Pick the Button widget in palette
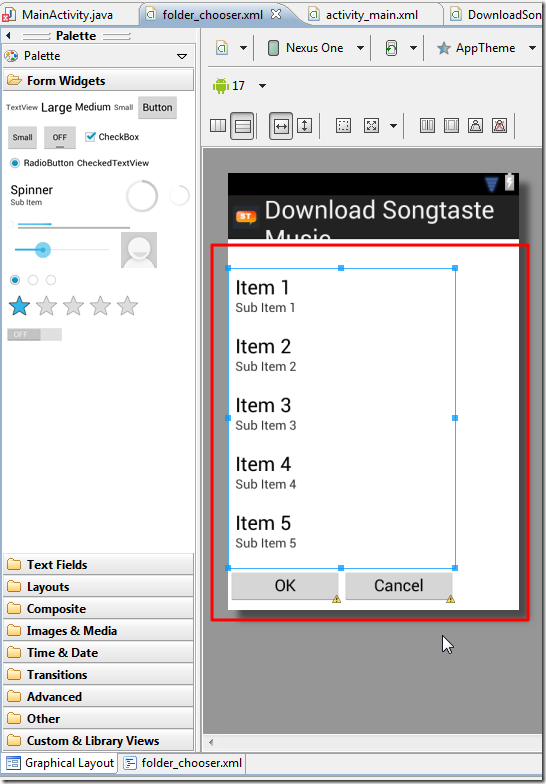546x784 pixels. 158,108
